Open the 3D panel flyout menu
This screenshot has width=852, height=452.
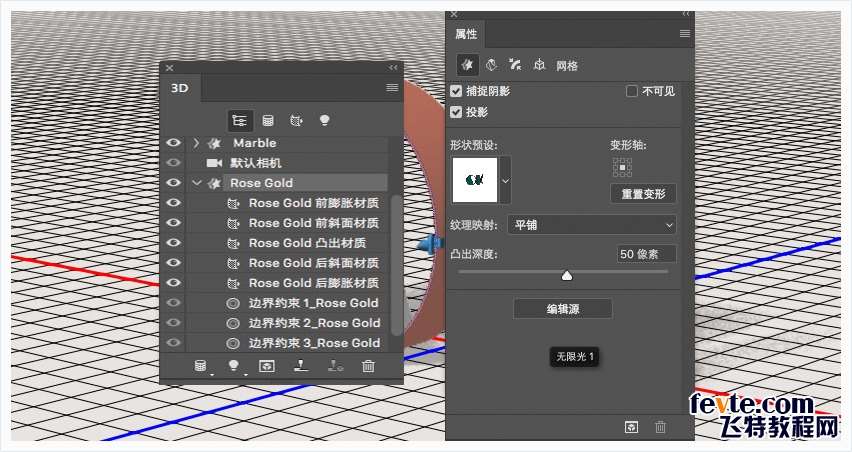[392, 87]
